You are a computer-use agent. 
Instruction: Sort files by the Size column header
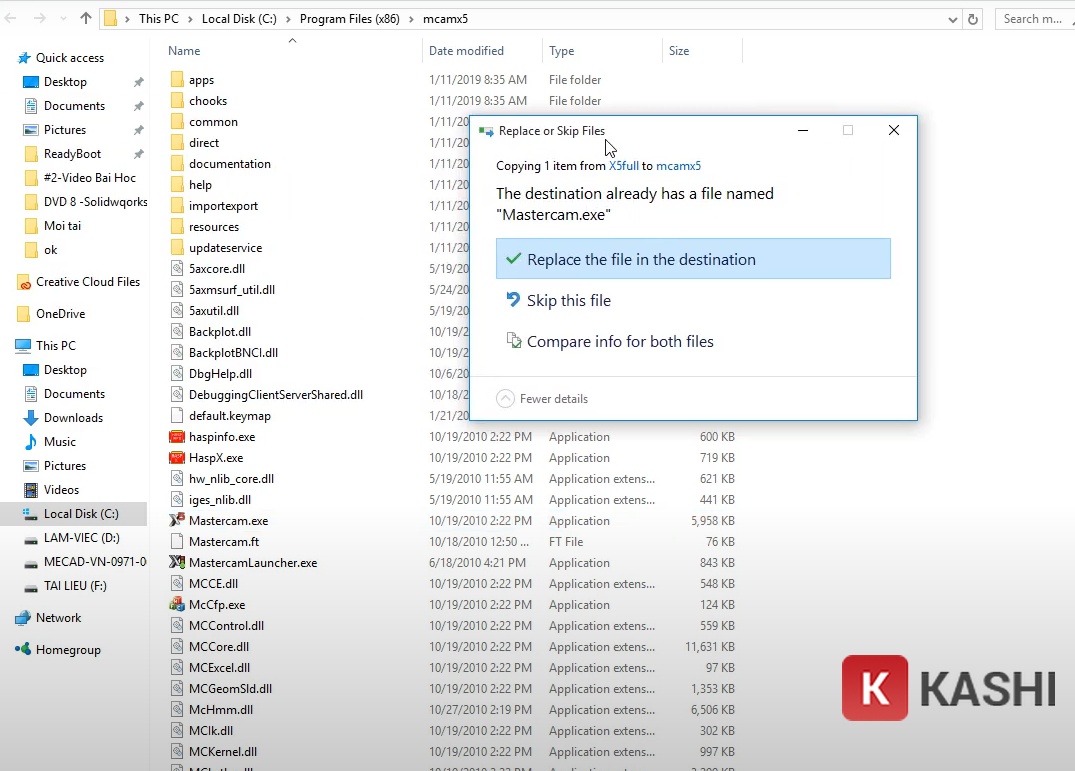tap(679, 50)
